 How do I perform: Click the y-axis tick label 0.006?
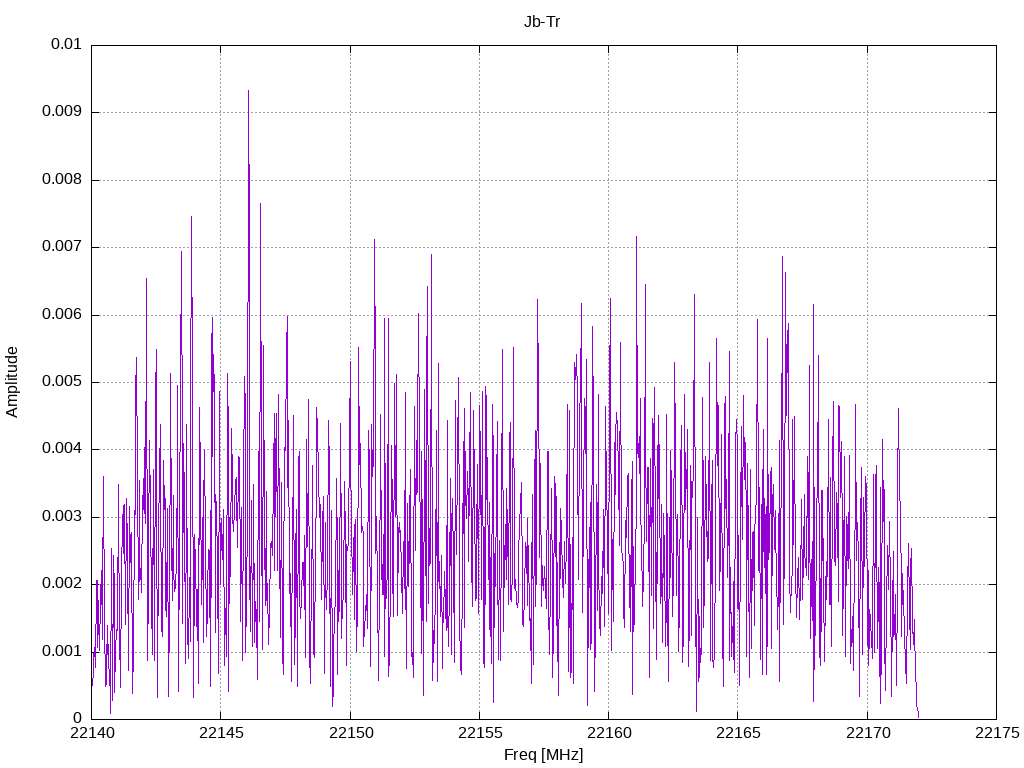click(62, 315)
